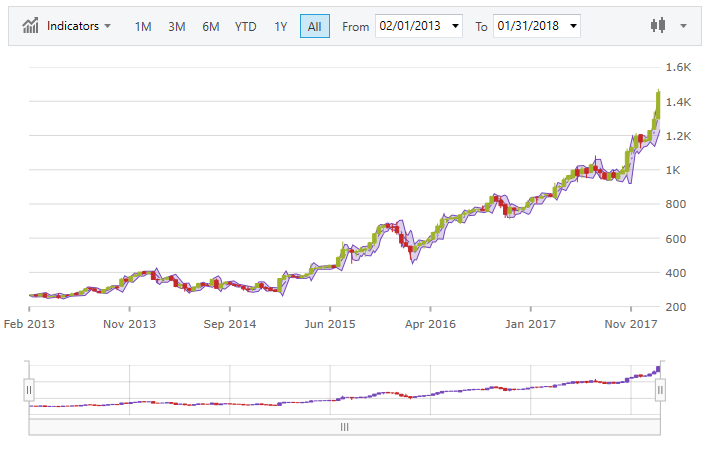Click the Indicators chart icon
709x452 pixels.
31,26
